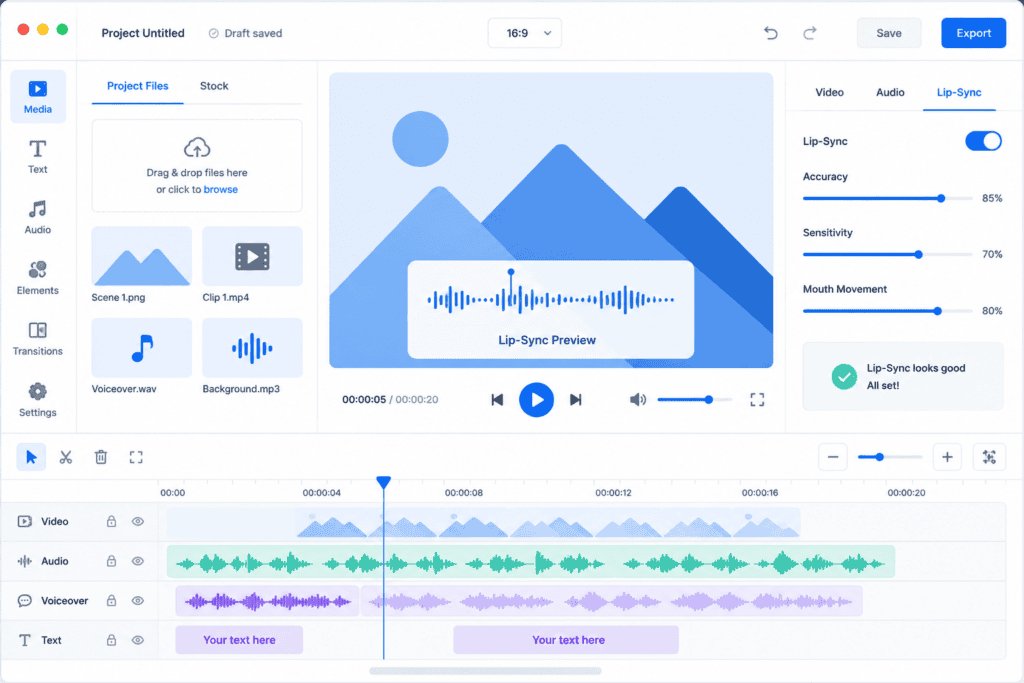Toggle the Lip-Sync switch off
This screenshot has height=683, width=1024.
983,141
